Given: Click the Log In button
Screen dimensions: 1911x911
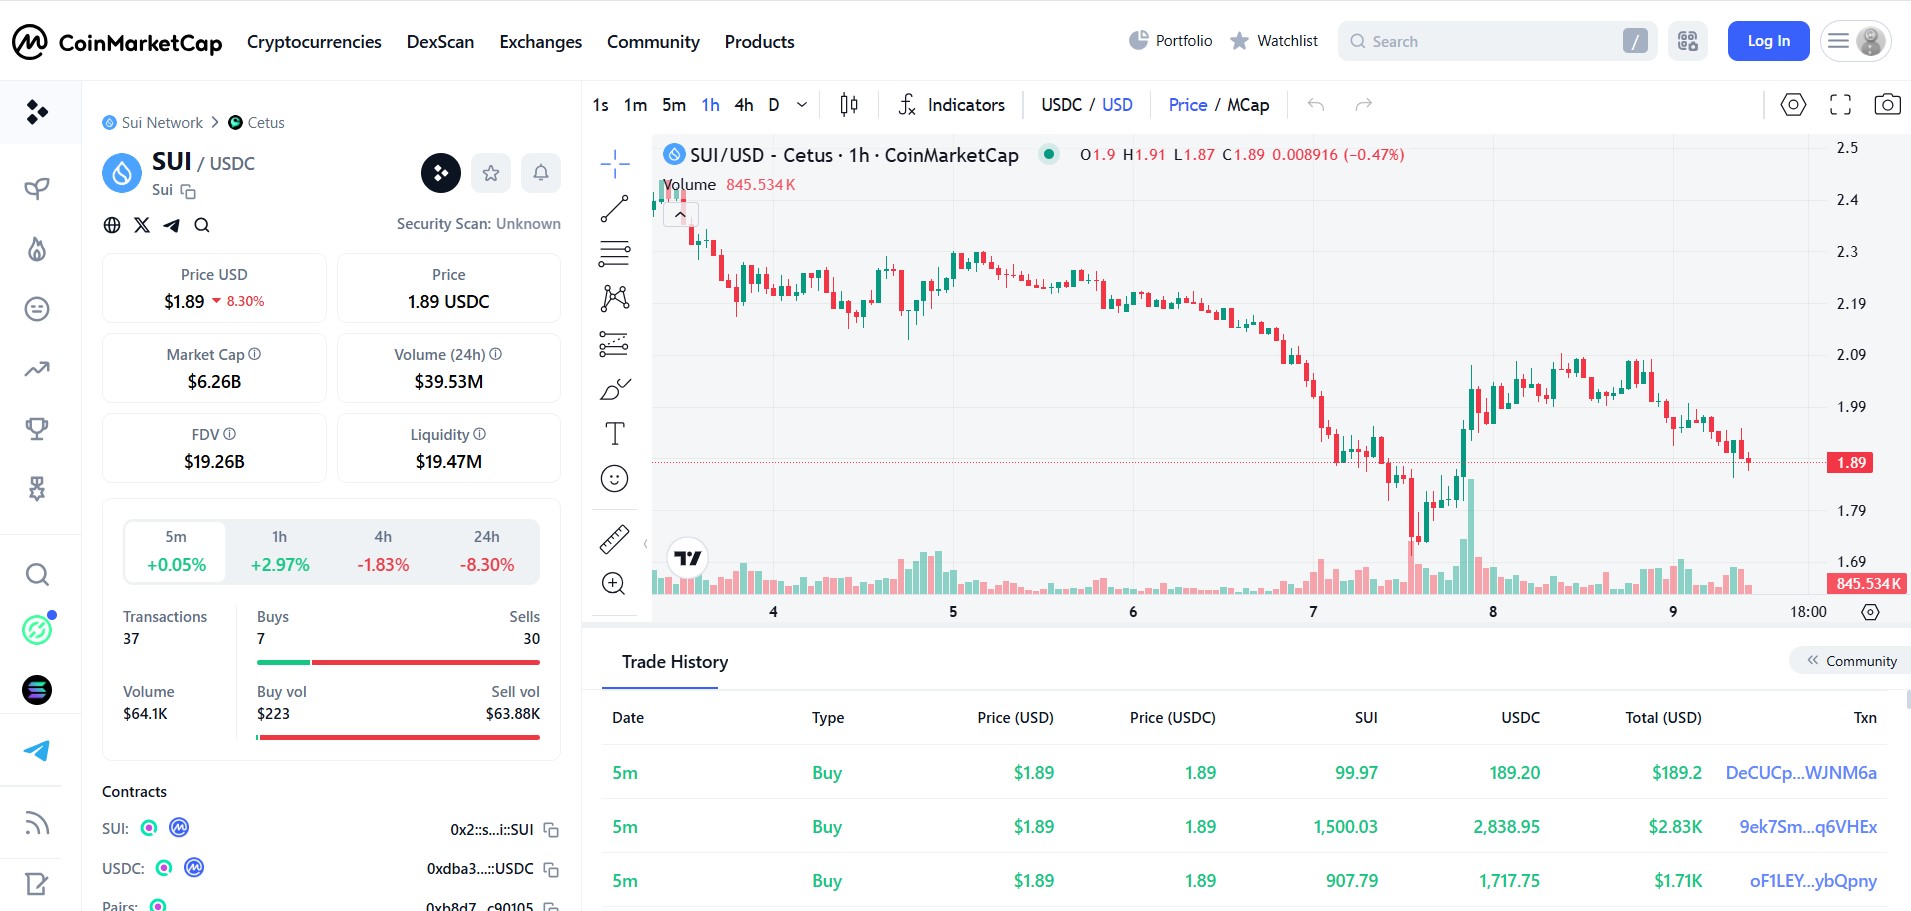Looking at the screenshot, I should click(x=1768, y=41).
